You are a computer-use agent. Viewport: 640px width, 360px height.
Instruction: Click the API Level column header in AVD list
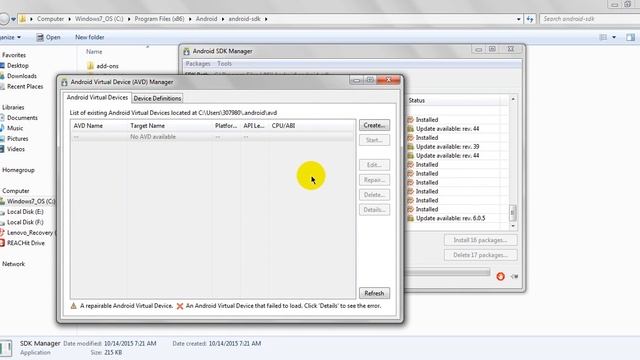254,126
